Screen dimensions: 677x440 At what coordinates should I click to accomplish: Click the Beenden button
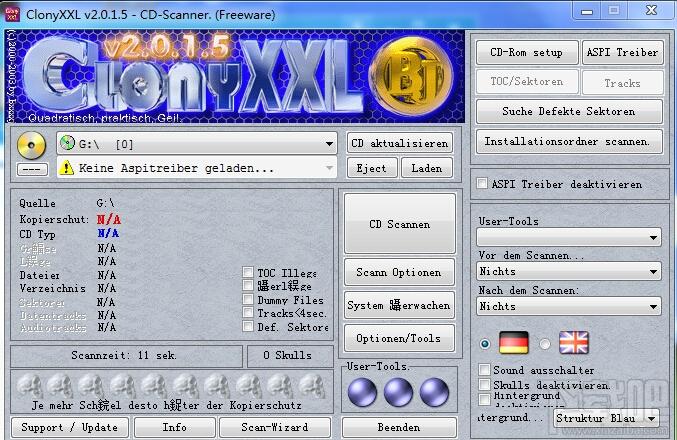point(399,427)
